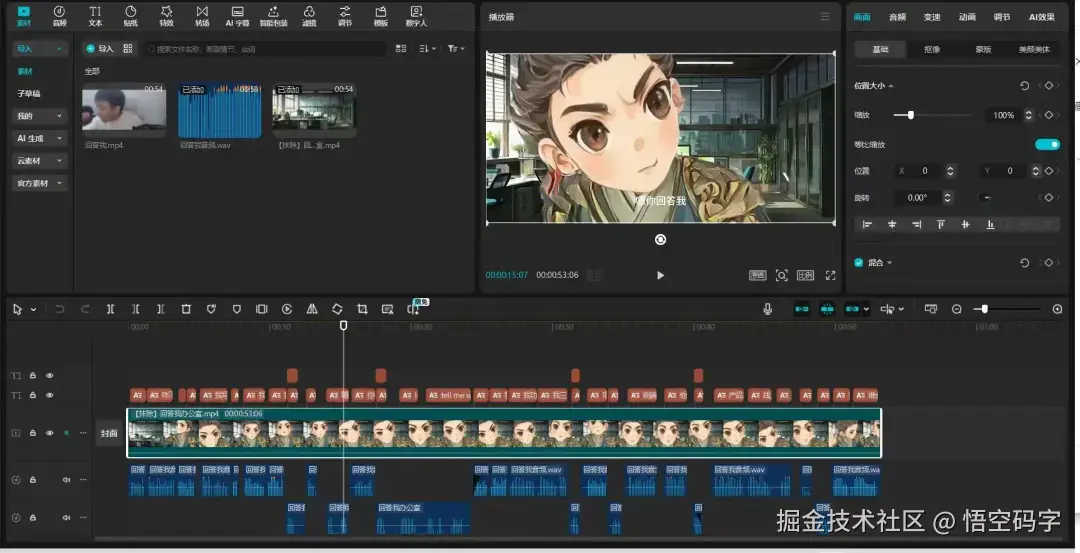Click the undo arrow in timeline toolbar
The image size is (1080, 553).
pos(60,309)
